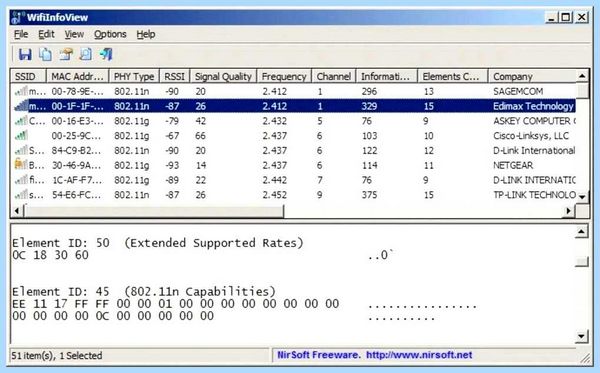Screen dimensions: 600x373
Task: Click the WifiInfoView title bar app icon
Action: point(18,17)
